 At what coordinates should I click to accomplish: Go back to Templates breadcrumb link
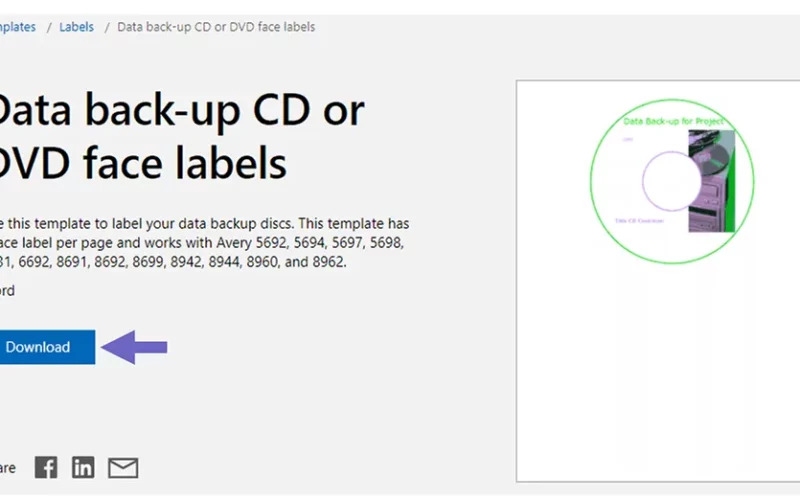(x=18, y=27)
